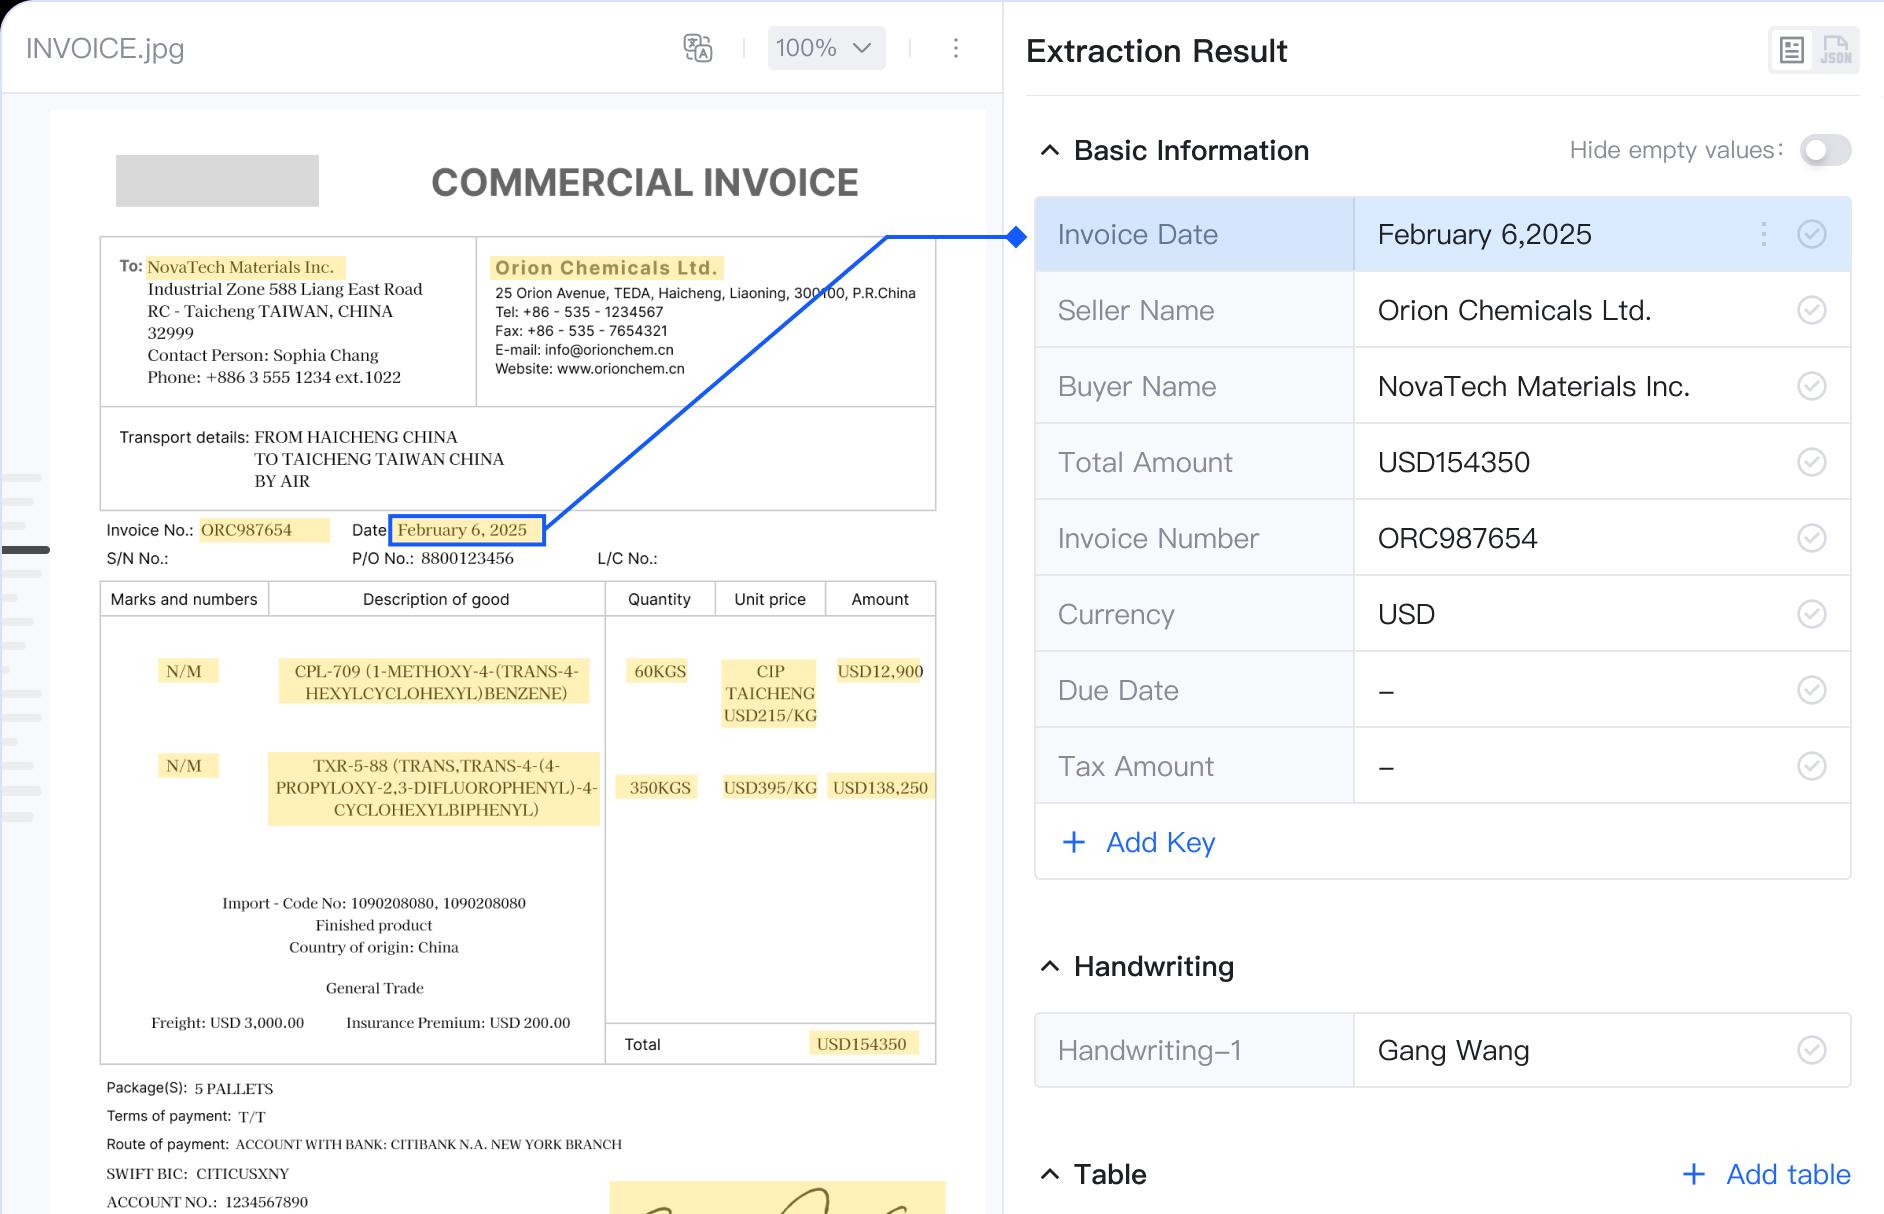
Task: Click highlighted Orion Chemicals Ltd. heading in document
Action: (606, 268)
